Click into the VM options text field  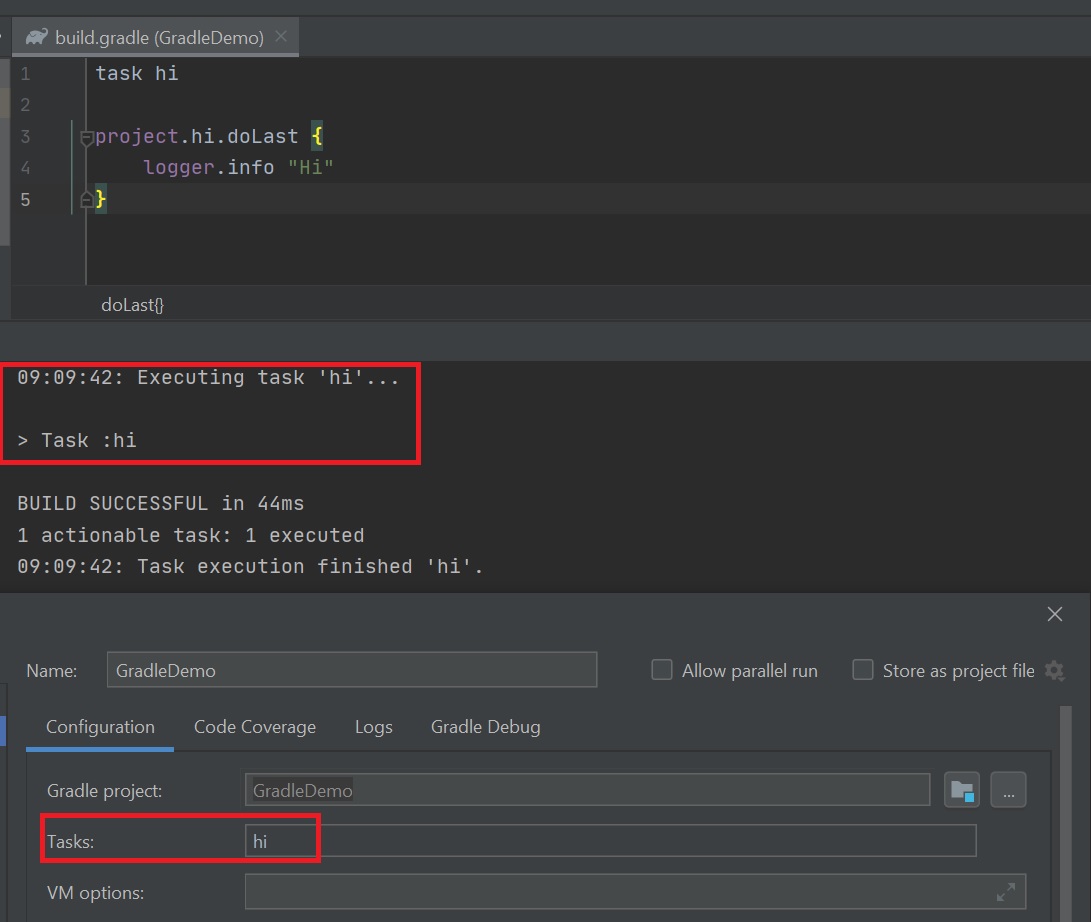(x=610, y=891)
